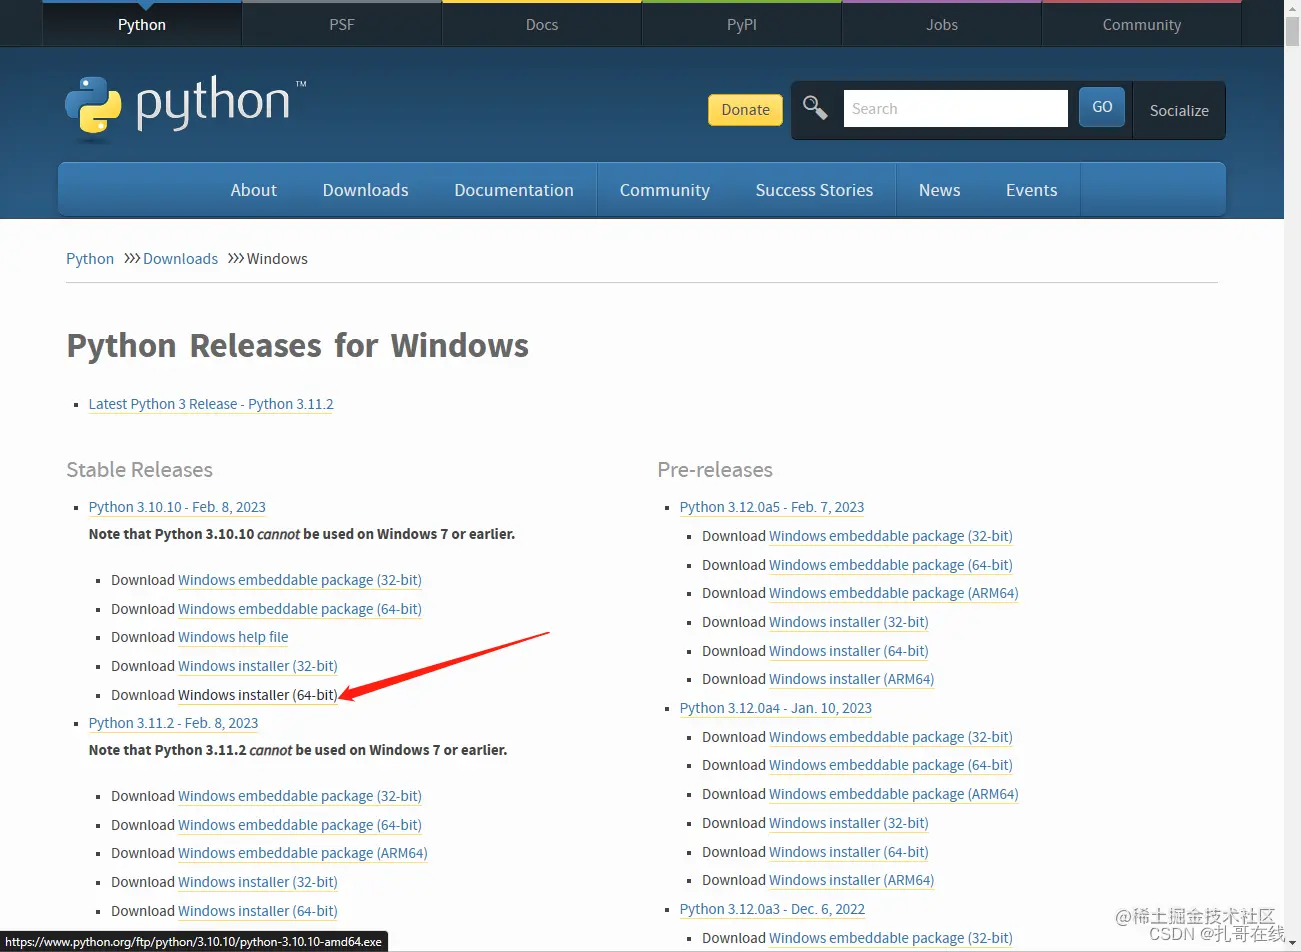Click the scrollbar up arrow

(1292, 8)
